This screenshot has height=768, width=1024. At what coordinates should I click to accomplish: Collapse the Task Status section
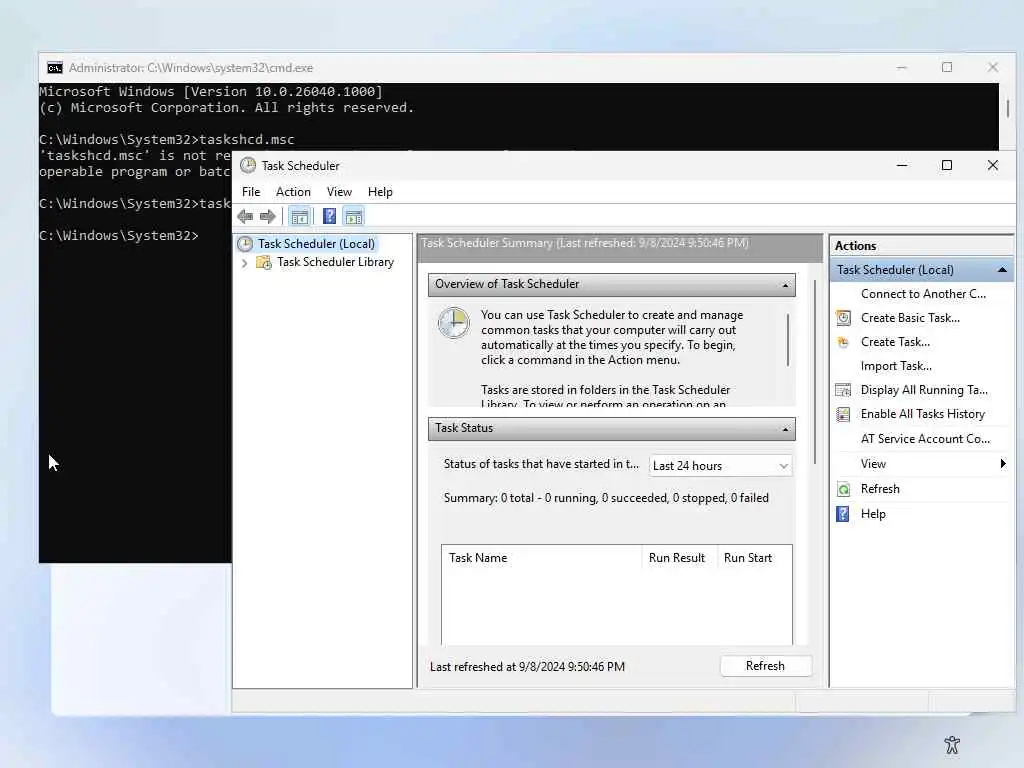pyautogui.click(x=785, y=429)
